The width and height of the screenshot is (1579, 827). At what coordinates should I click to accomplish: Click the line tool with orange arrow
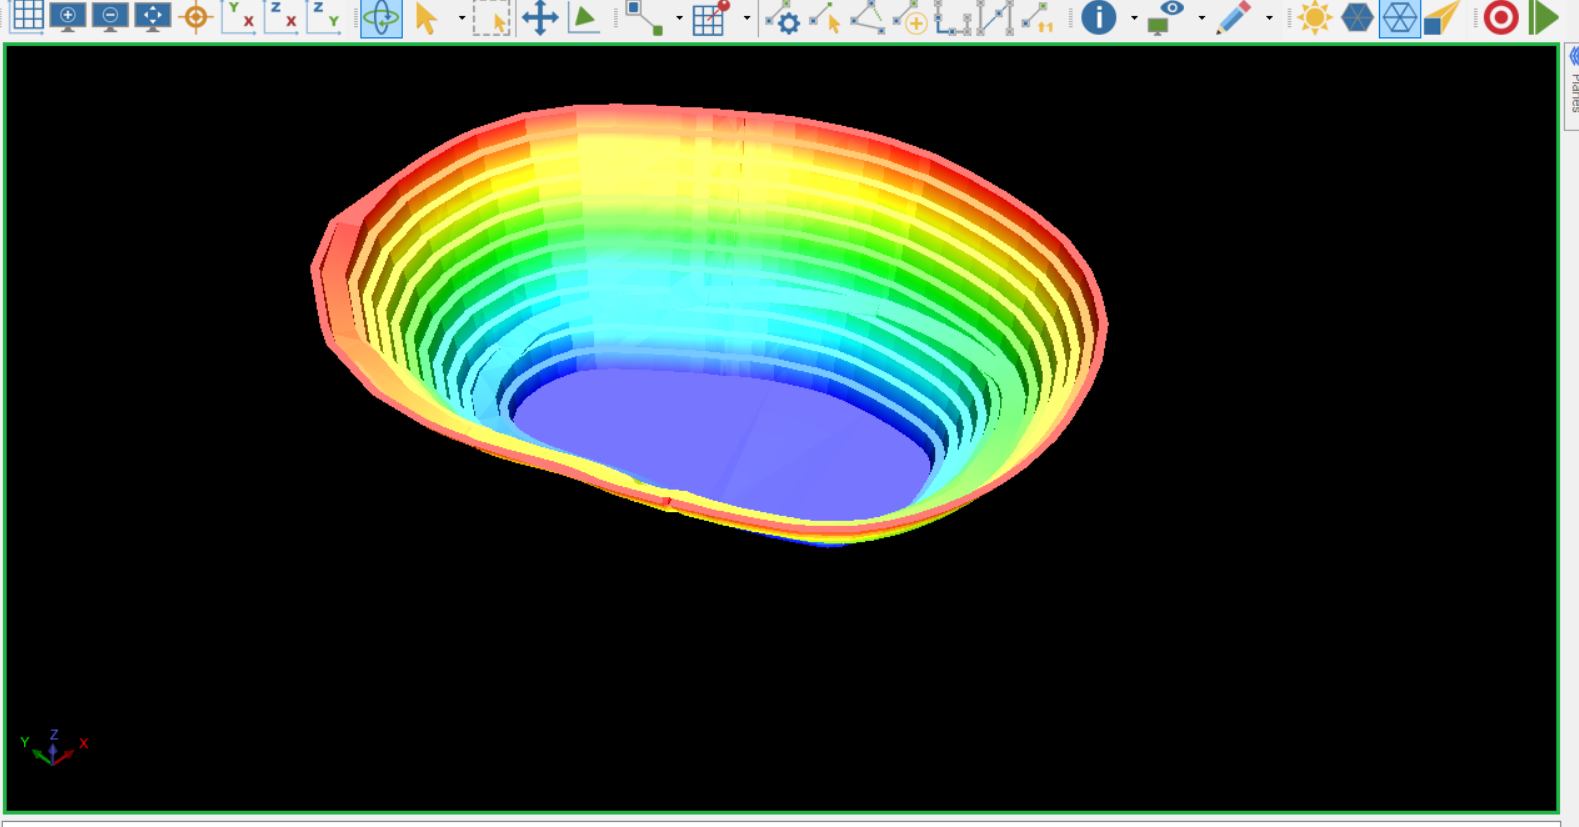[1037, 18]
